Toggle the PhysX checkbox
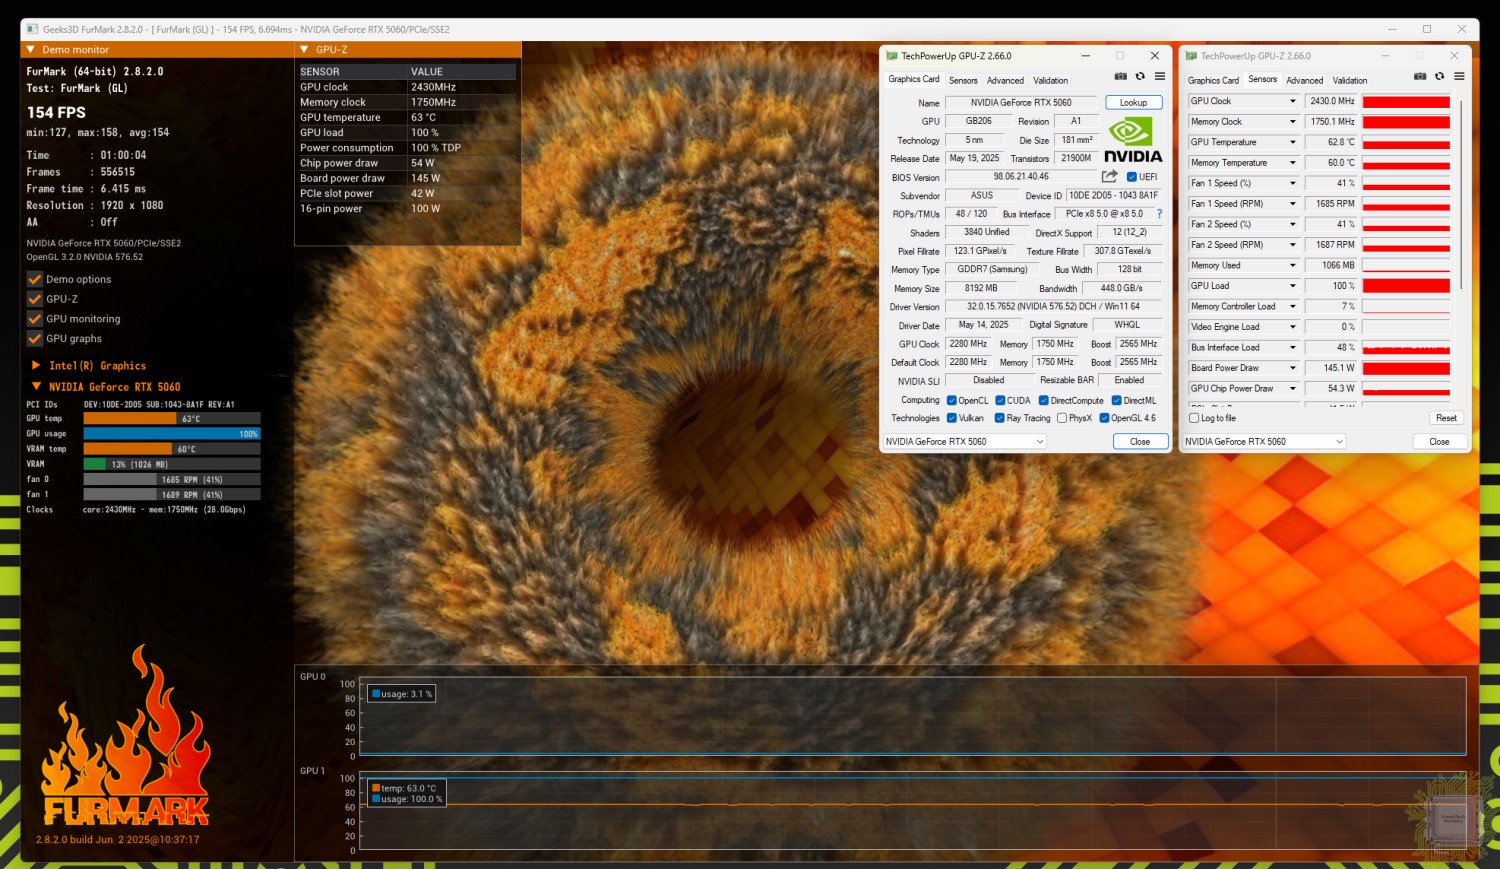The image size is (1500, 869). [x=1062, y=418]
